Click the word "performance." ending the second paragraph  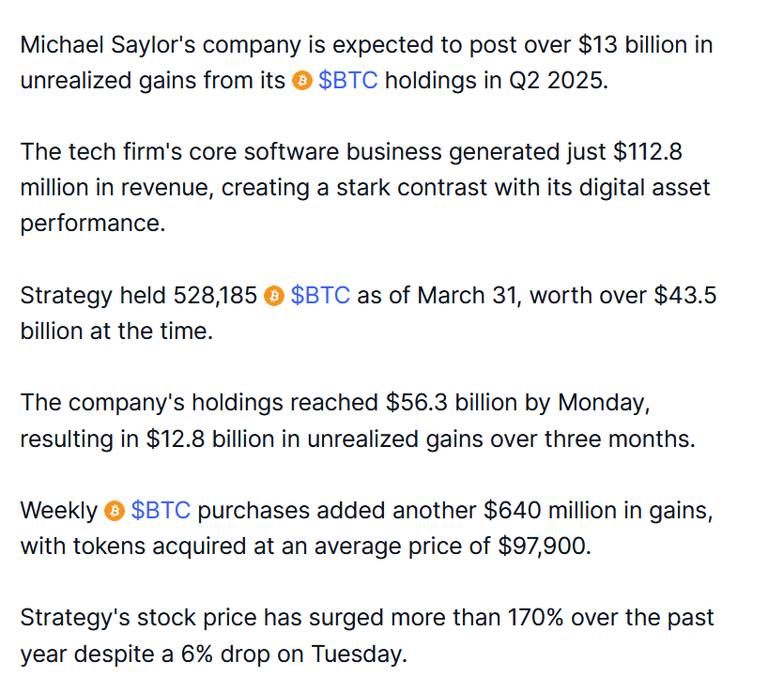click(93, 224)
